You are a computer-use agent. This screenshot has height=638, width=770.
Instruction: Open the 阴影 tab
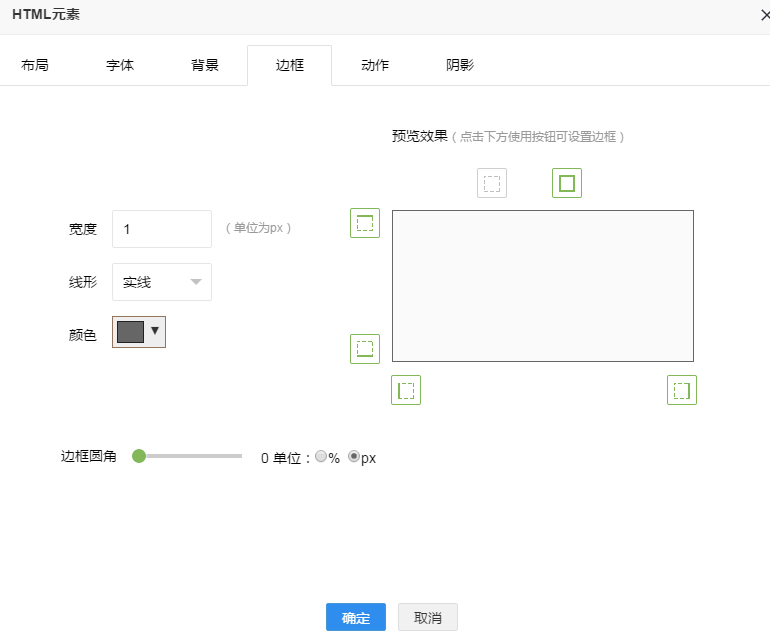(460, 65)
